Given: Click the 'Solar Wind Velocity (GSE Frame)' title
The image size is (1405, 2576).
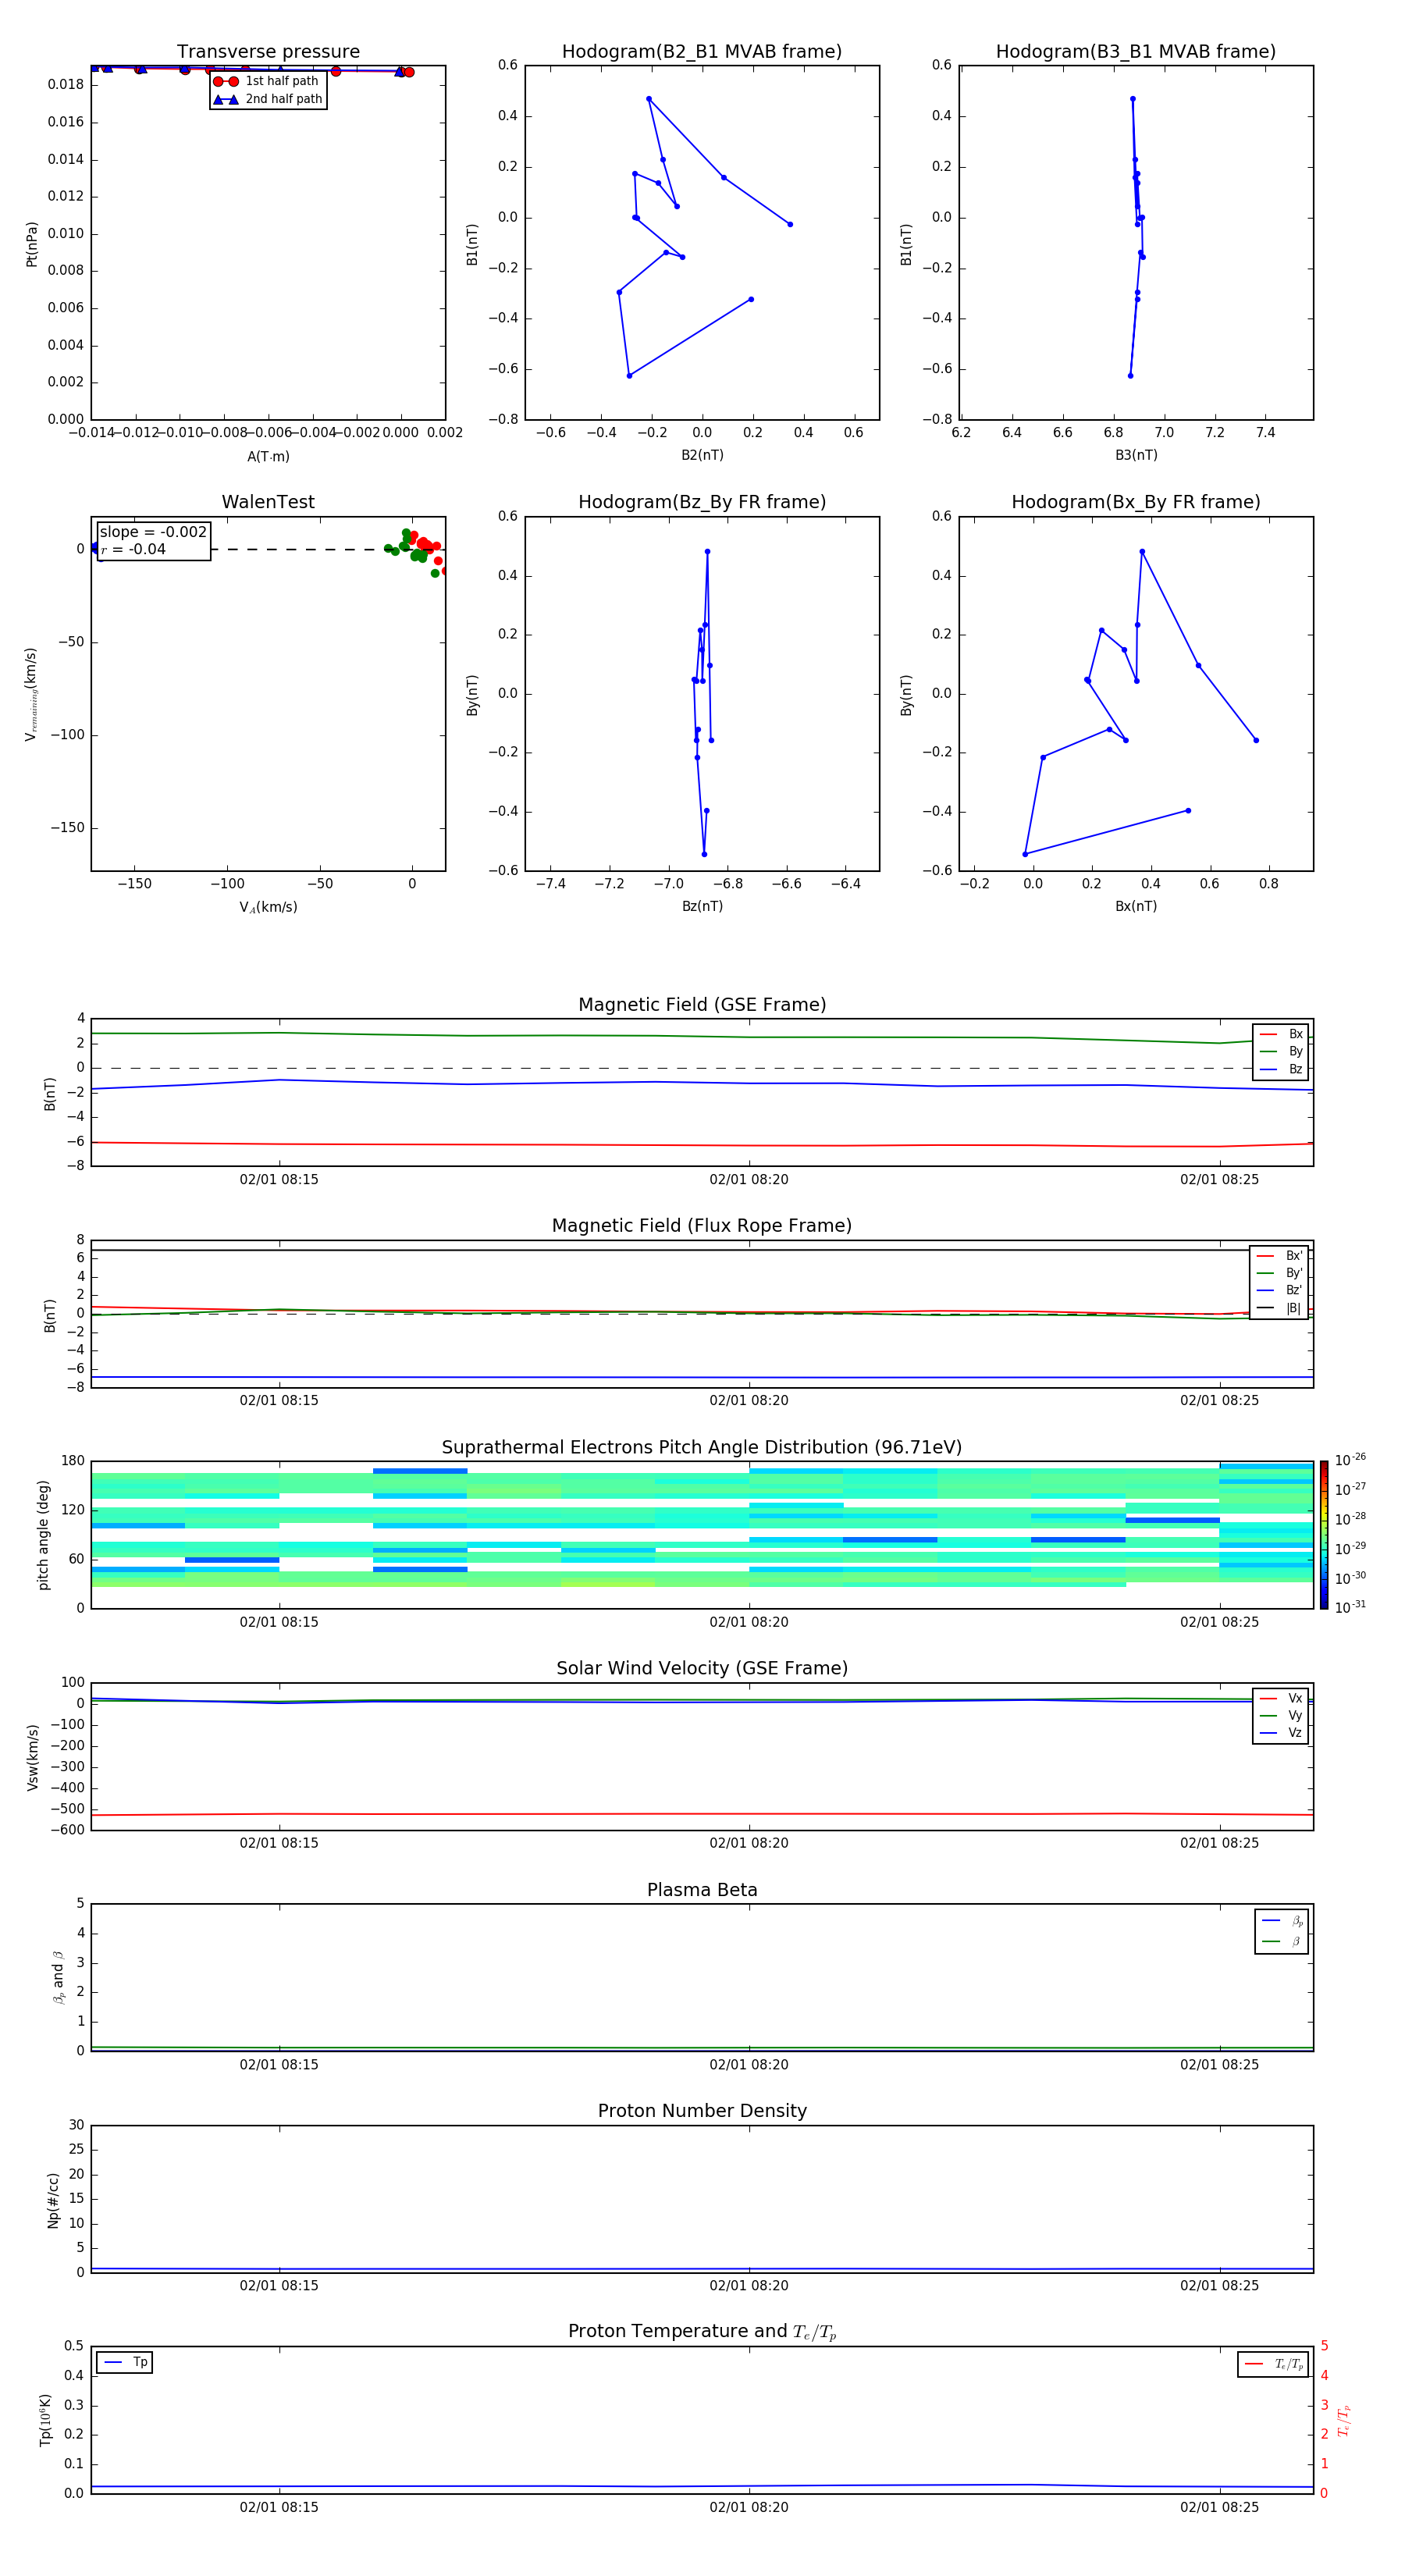Looking at the screenshot, I should click(x=702, y=1669).
